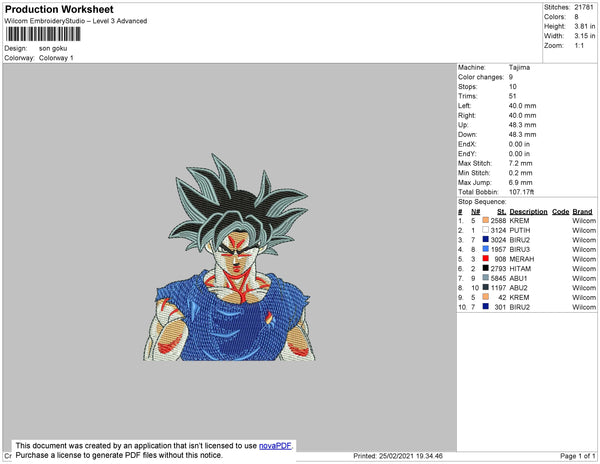600x464 pixels.
Task: Choose the ABU2 dark gray swatch
Action: 486,287
